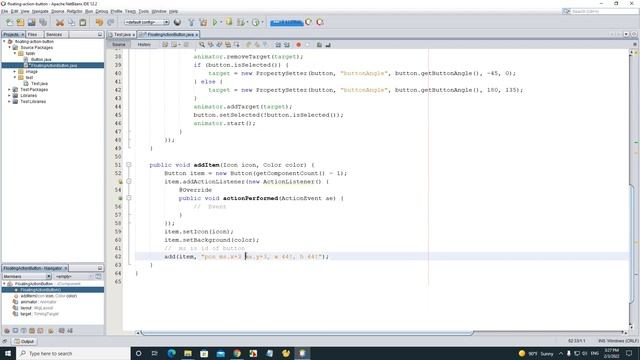640x360 pixels.
Task: Toggle show fields filter in Navigator
Action: 15,331
